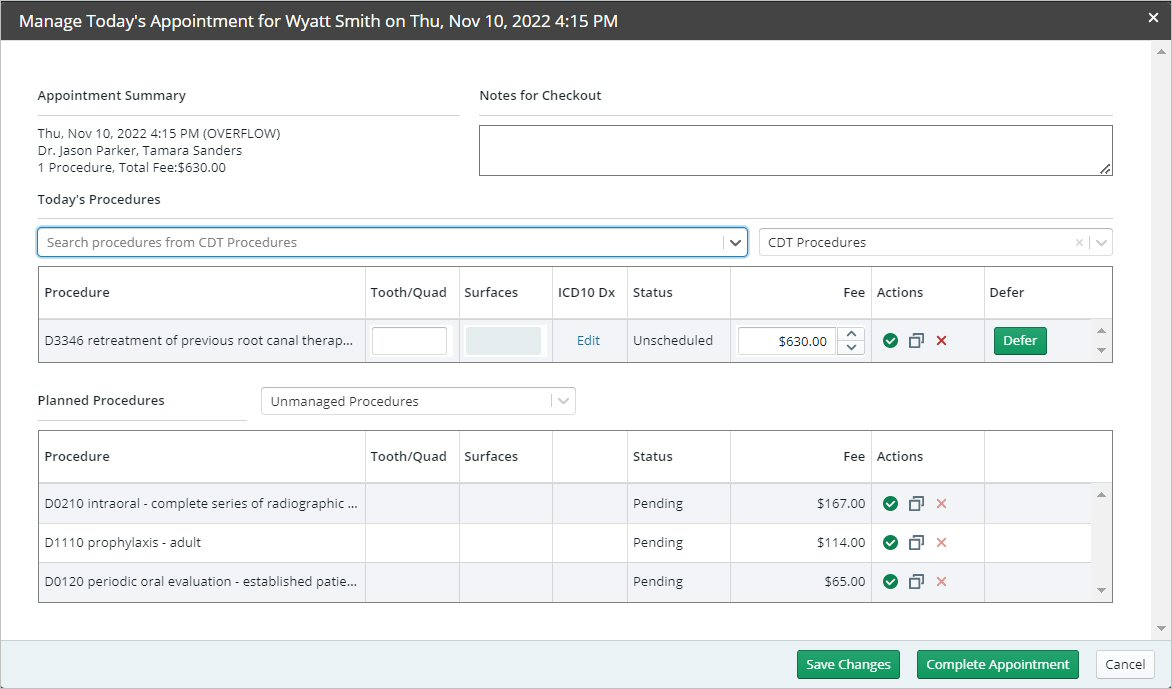Image resolution: width=1172 pixels, height=689 pixels.
Task: Click Pending status for D0120 evaluation
Action: [x=658, y=581]
